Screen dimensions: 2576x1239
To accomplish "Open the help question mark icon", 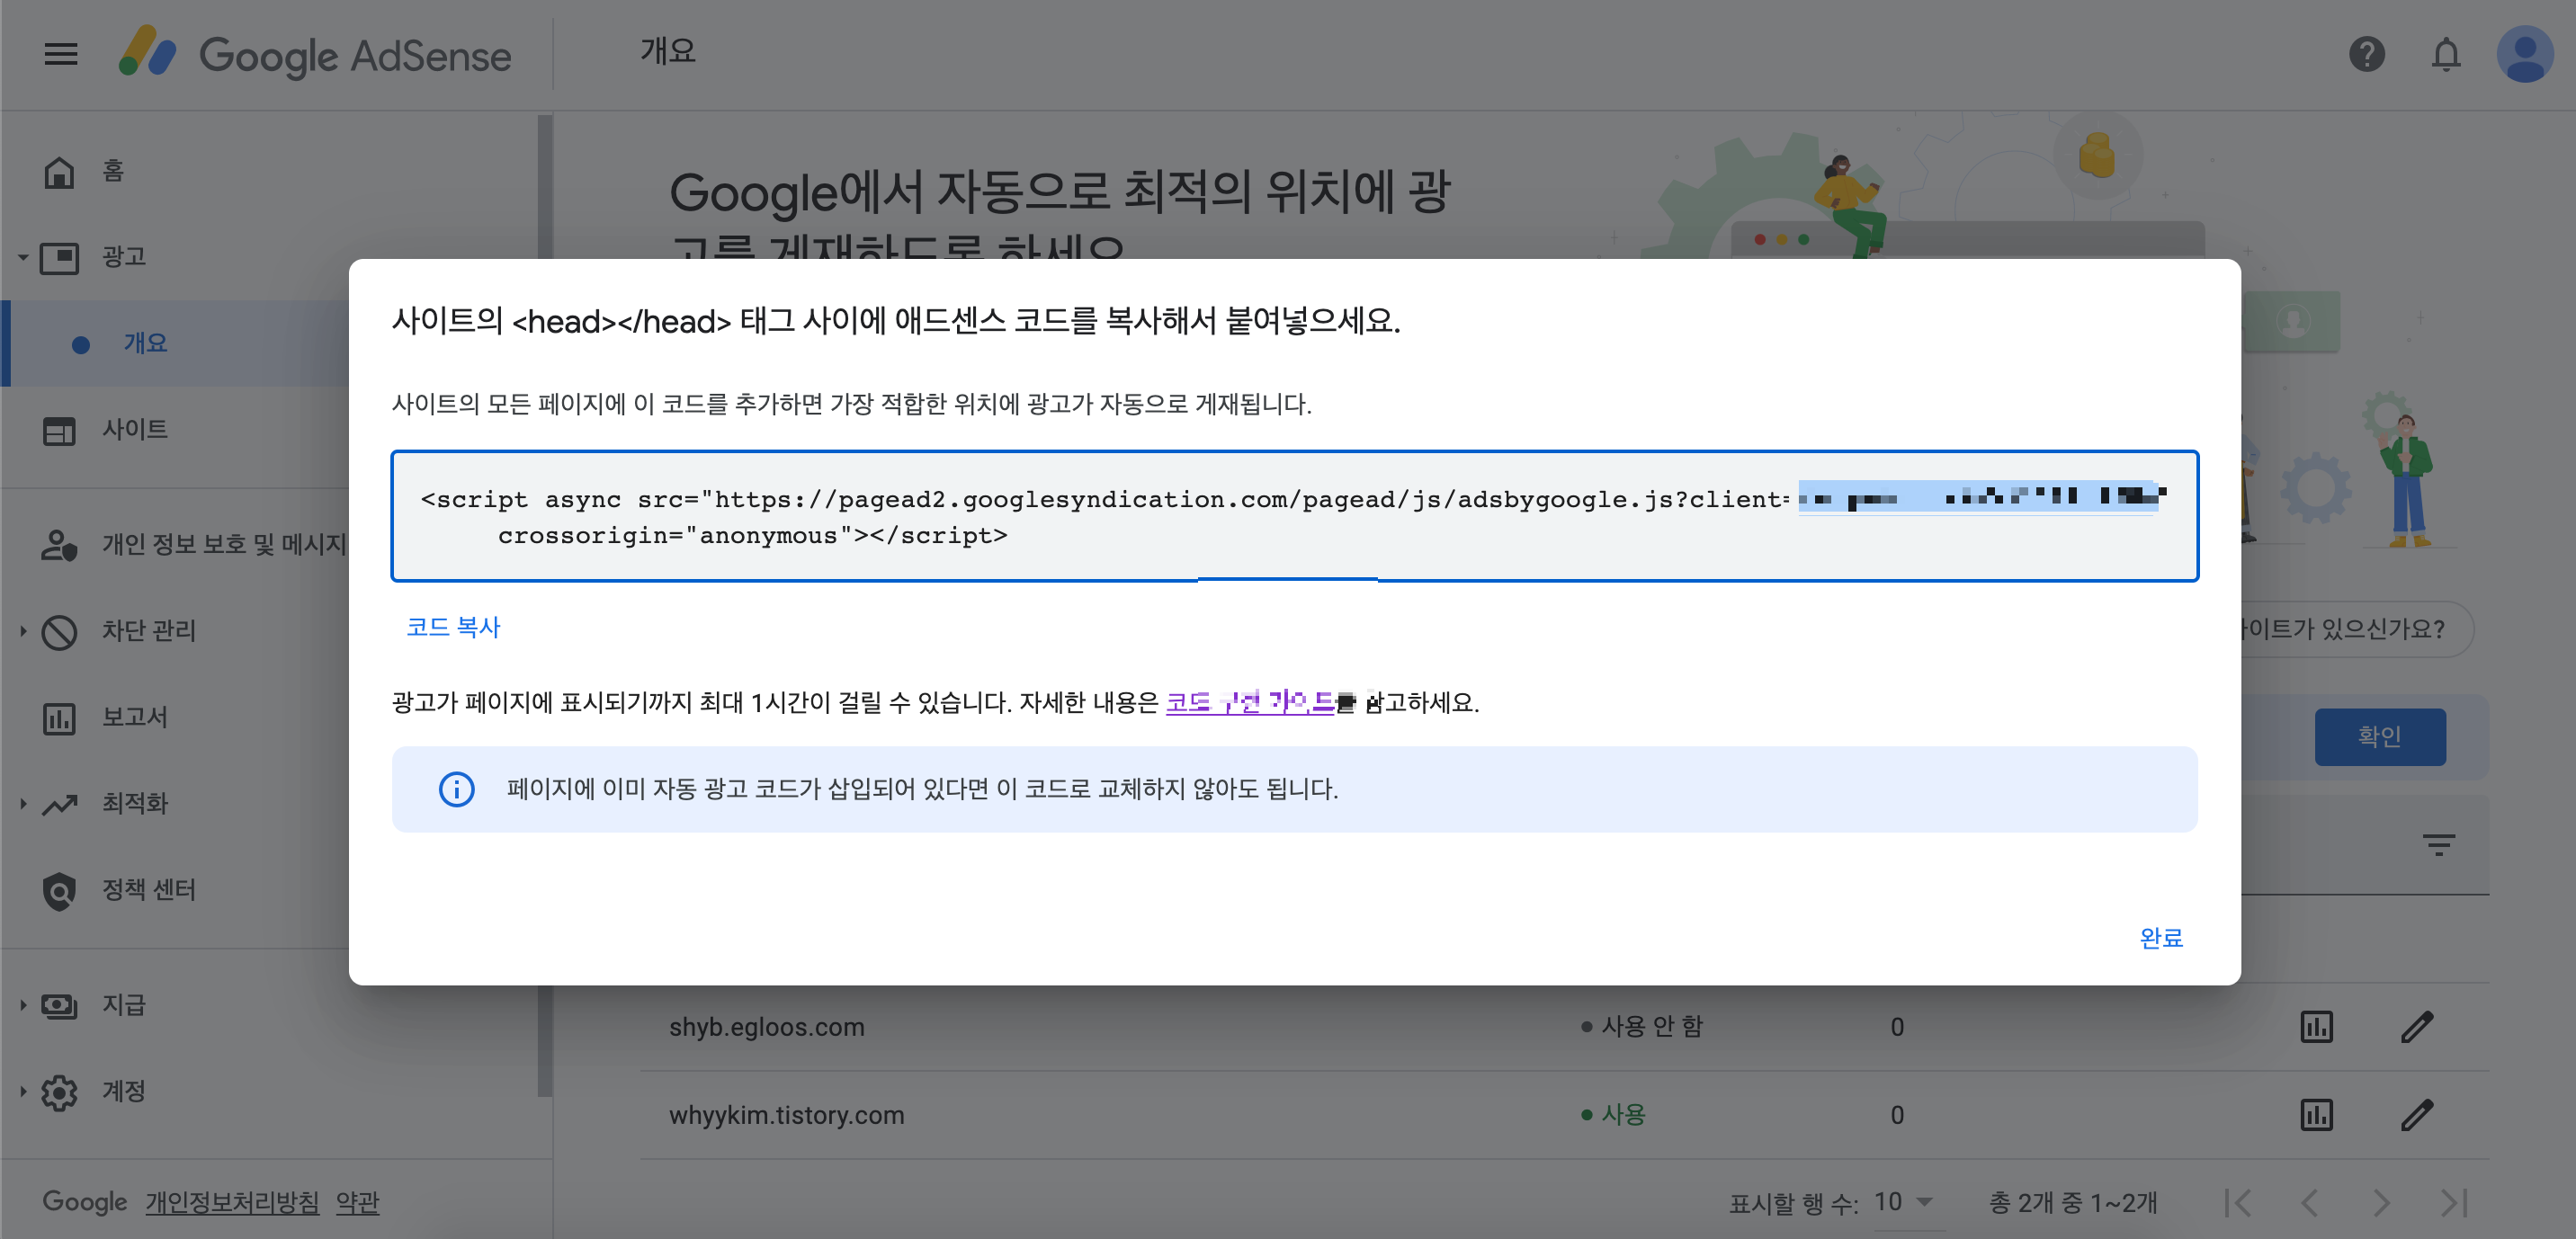I will point(2366,54).
